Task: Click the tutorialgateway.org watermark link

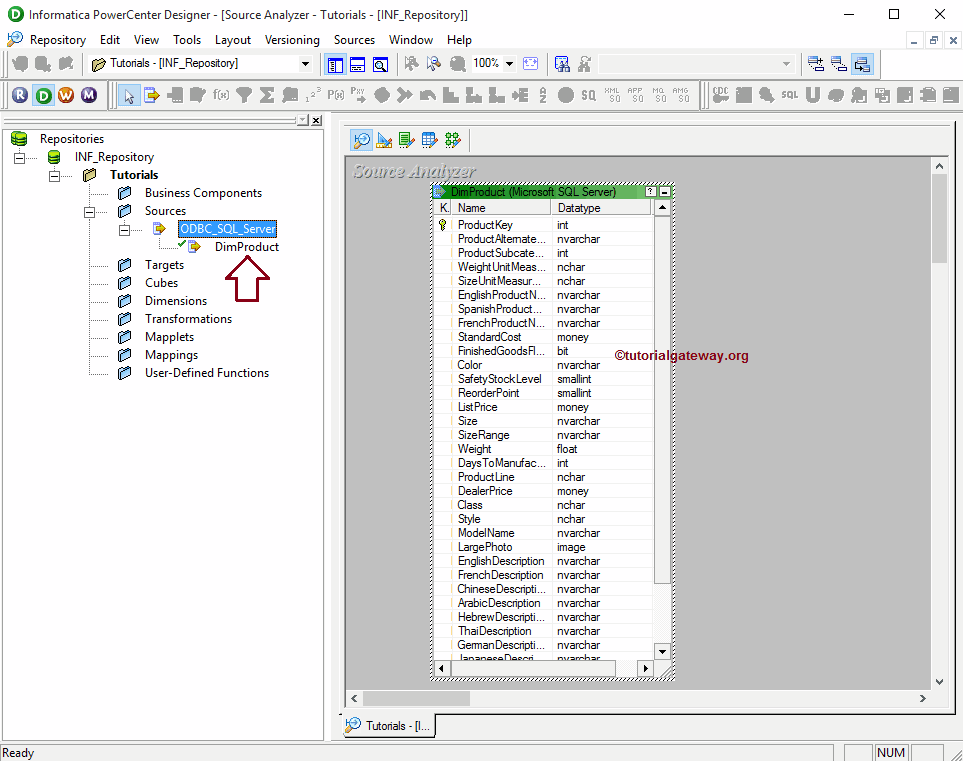Action: (681, 355)
